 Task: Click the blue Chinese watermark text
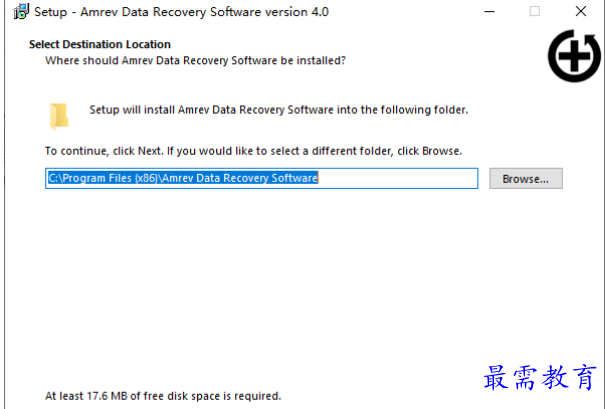tap(540, 377)
